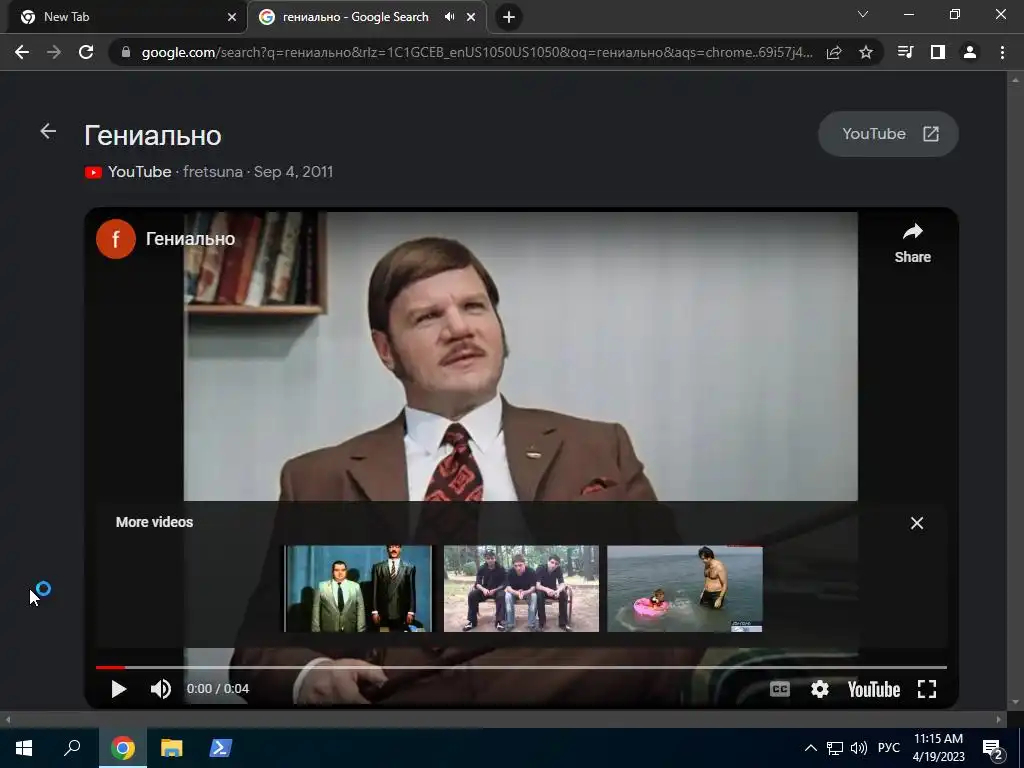Click Chrome icon in taskbar

coord(122,748)
